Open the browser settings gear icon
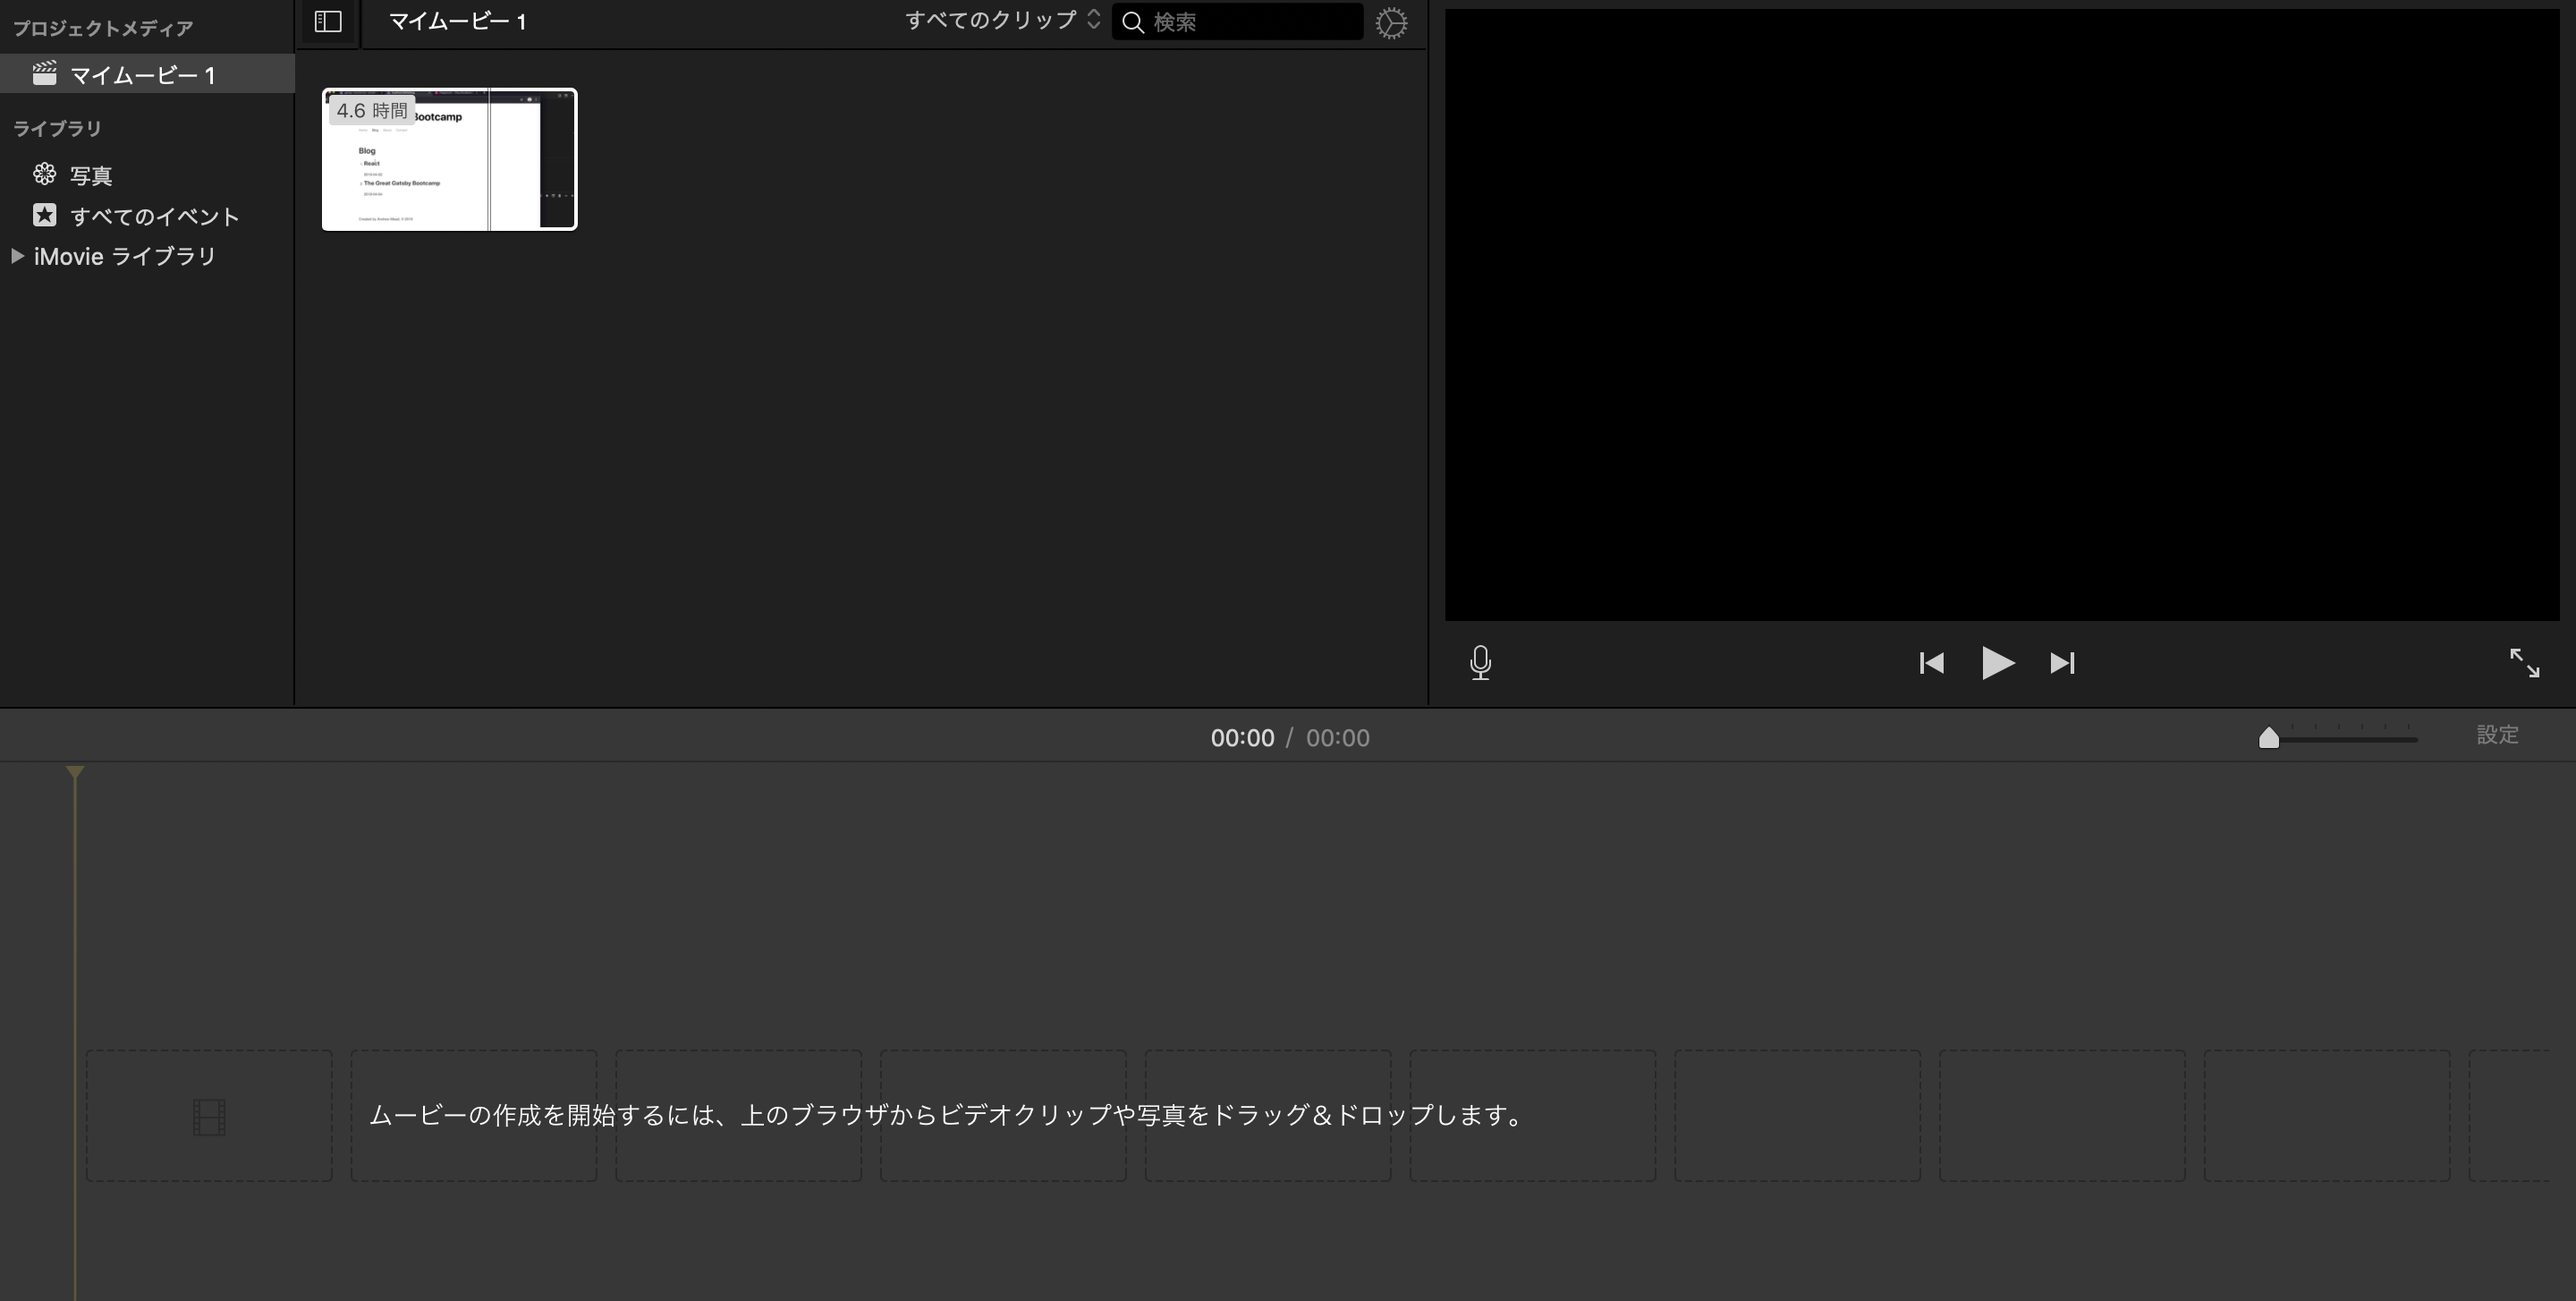Viewport: 2576px width, 1301px height. pos(1391,23)
